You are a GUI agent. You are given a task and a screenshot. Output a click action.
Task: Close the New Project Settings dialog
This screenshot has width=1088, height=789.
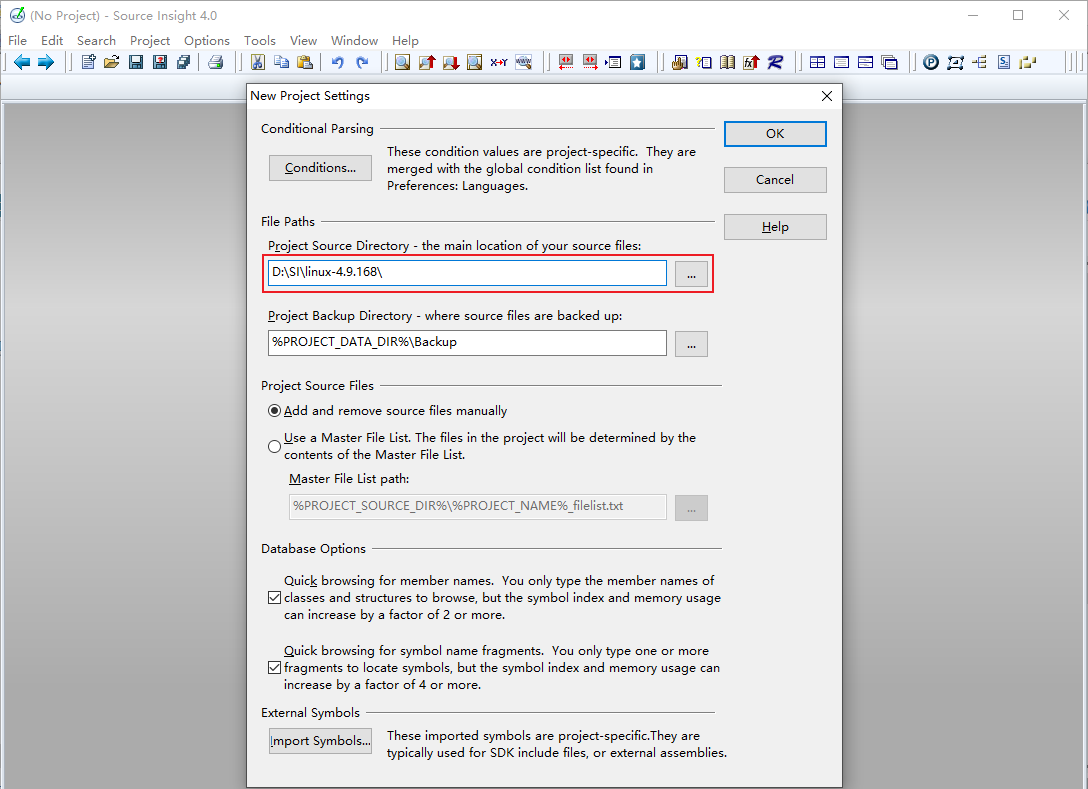point(826,96)
